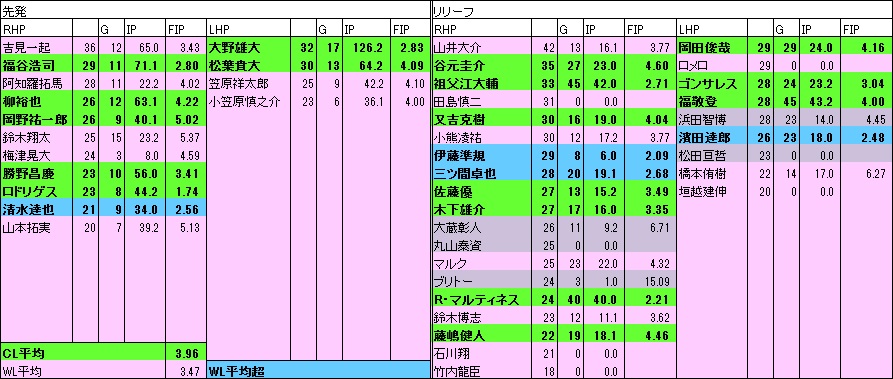Select the 石川翔 cell

tap(481, 354)
